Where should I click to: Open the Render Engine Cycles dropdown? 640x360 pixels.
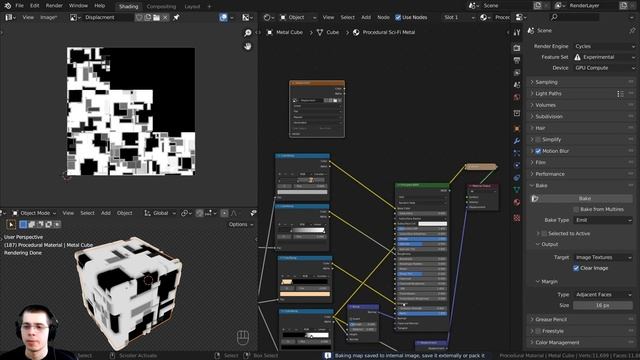coord(604,47)
